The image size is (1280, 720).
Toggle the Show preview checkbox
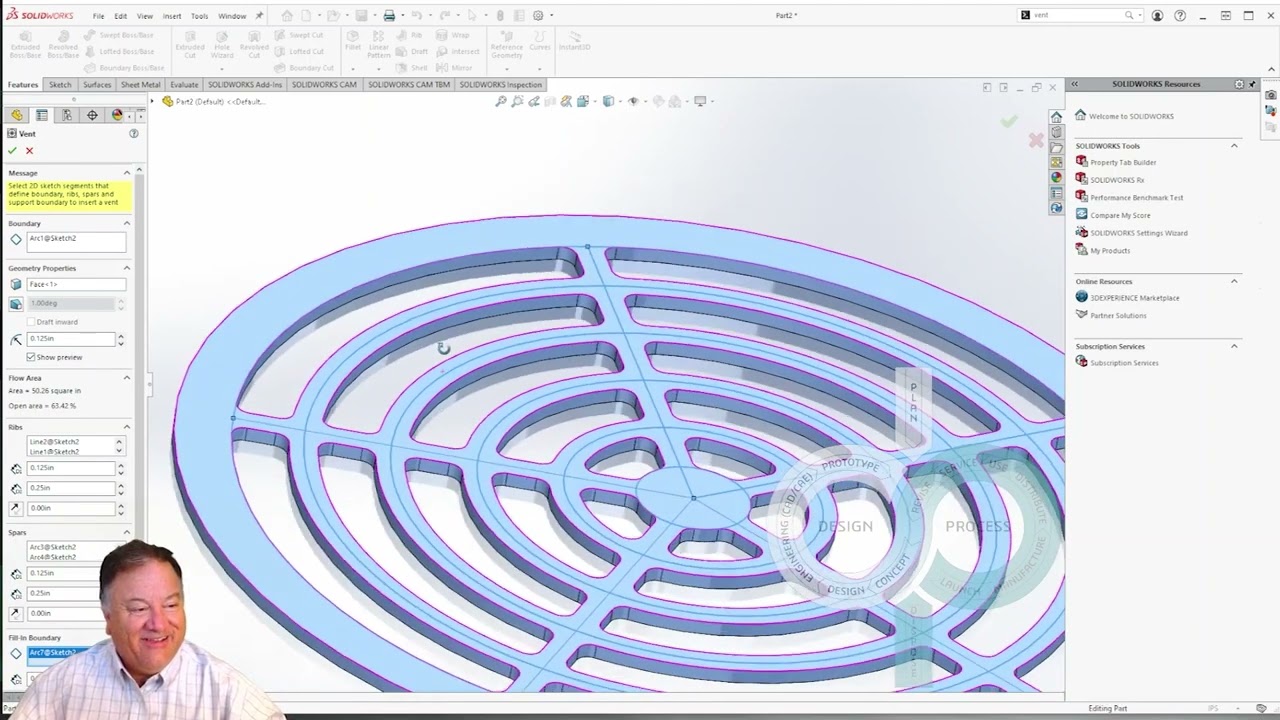31,357
